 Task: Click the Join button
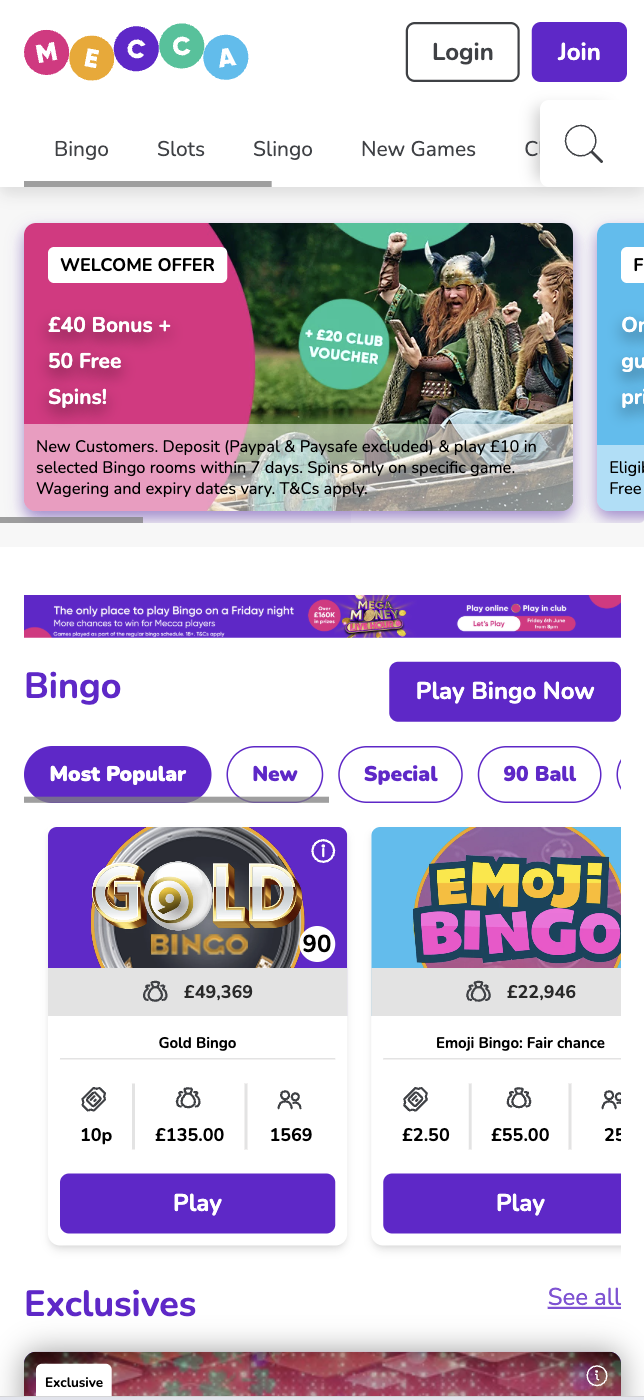pyautogui.click(x=579, y=51)
